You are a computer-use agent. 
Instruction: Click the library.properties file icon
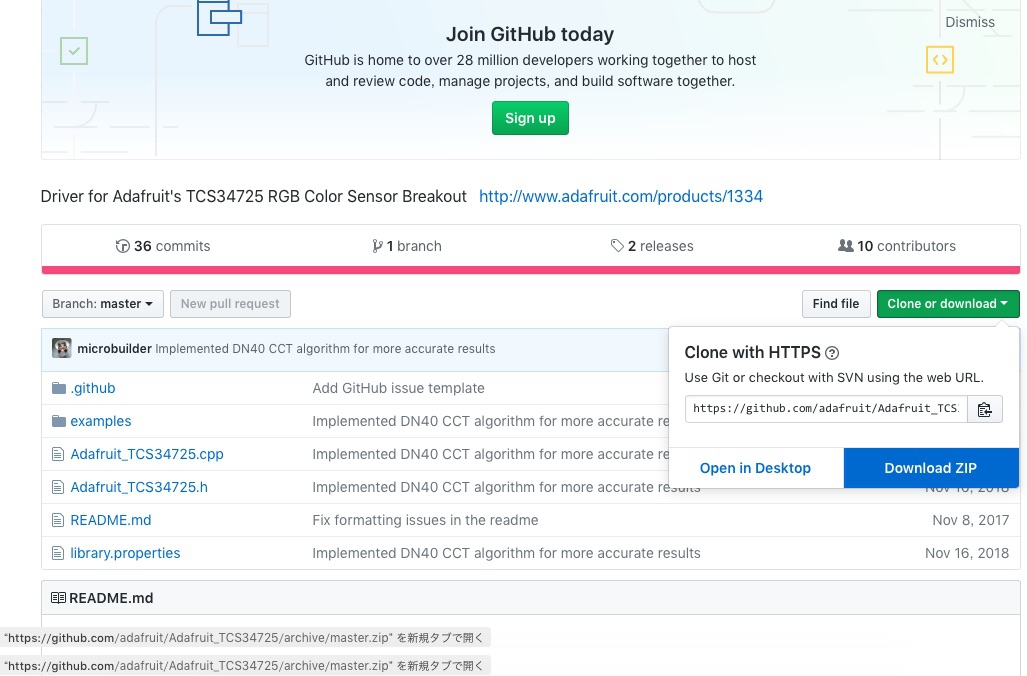[58, 554]
